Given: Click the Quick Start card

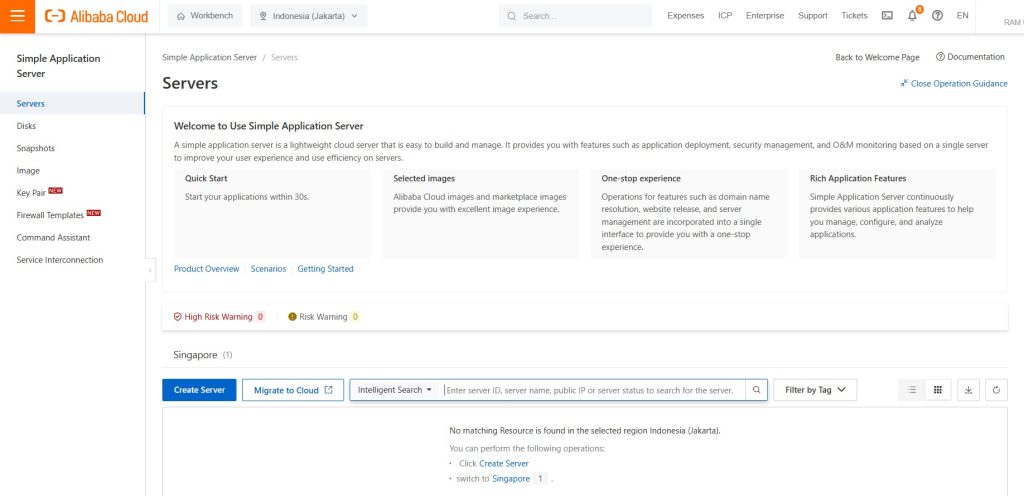Looking at the screenshot, I should tap(272, 214).
